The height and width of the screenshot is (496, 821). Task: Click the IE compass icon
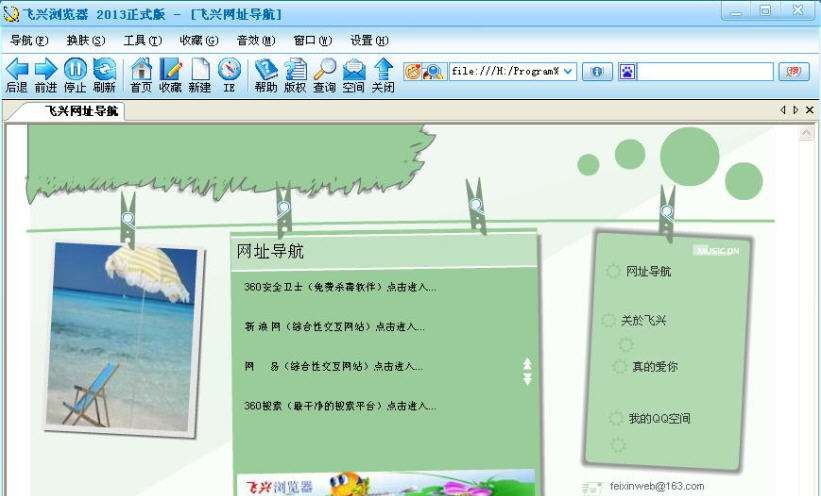pos(229,69)
